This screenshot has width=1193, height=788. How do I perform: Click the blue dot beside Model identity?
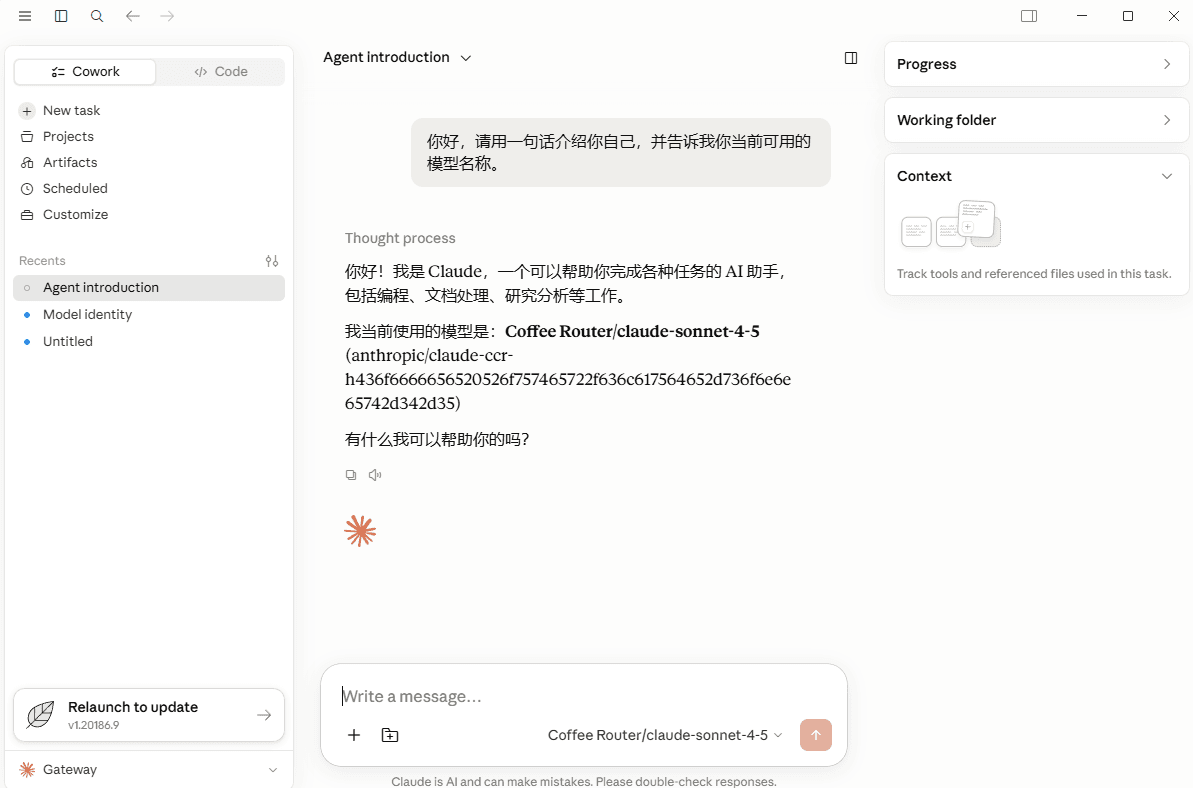point(27,315)
